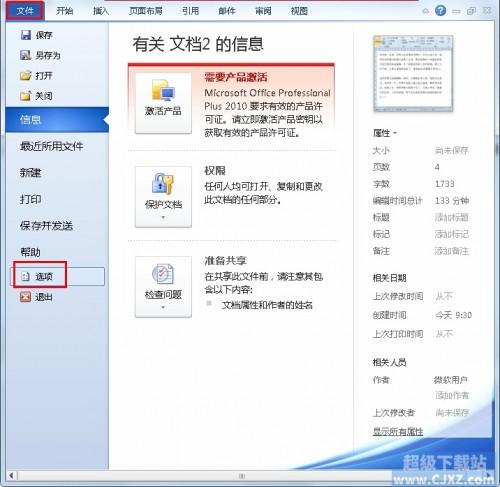Click the 权限 (Permissions) heading

(215, 171)
